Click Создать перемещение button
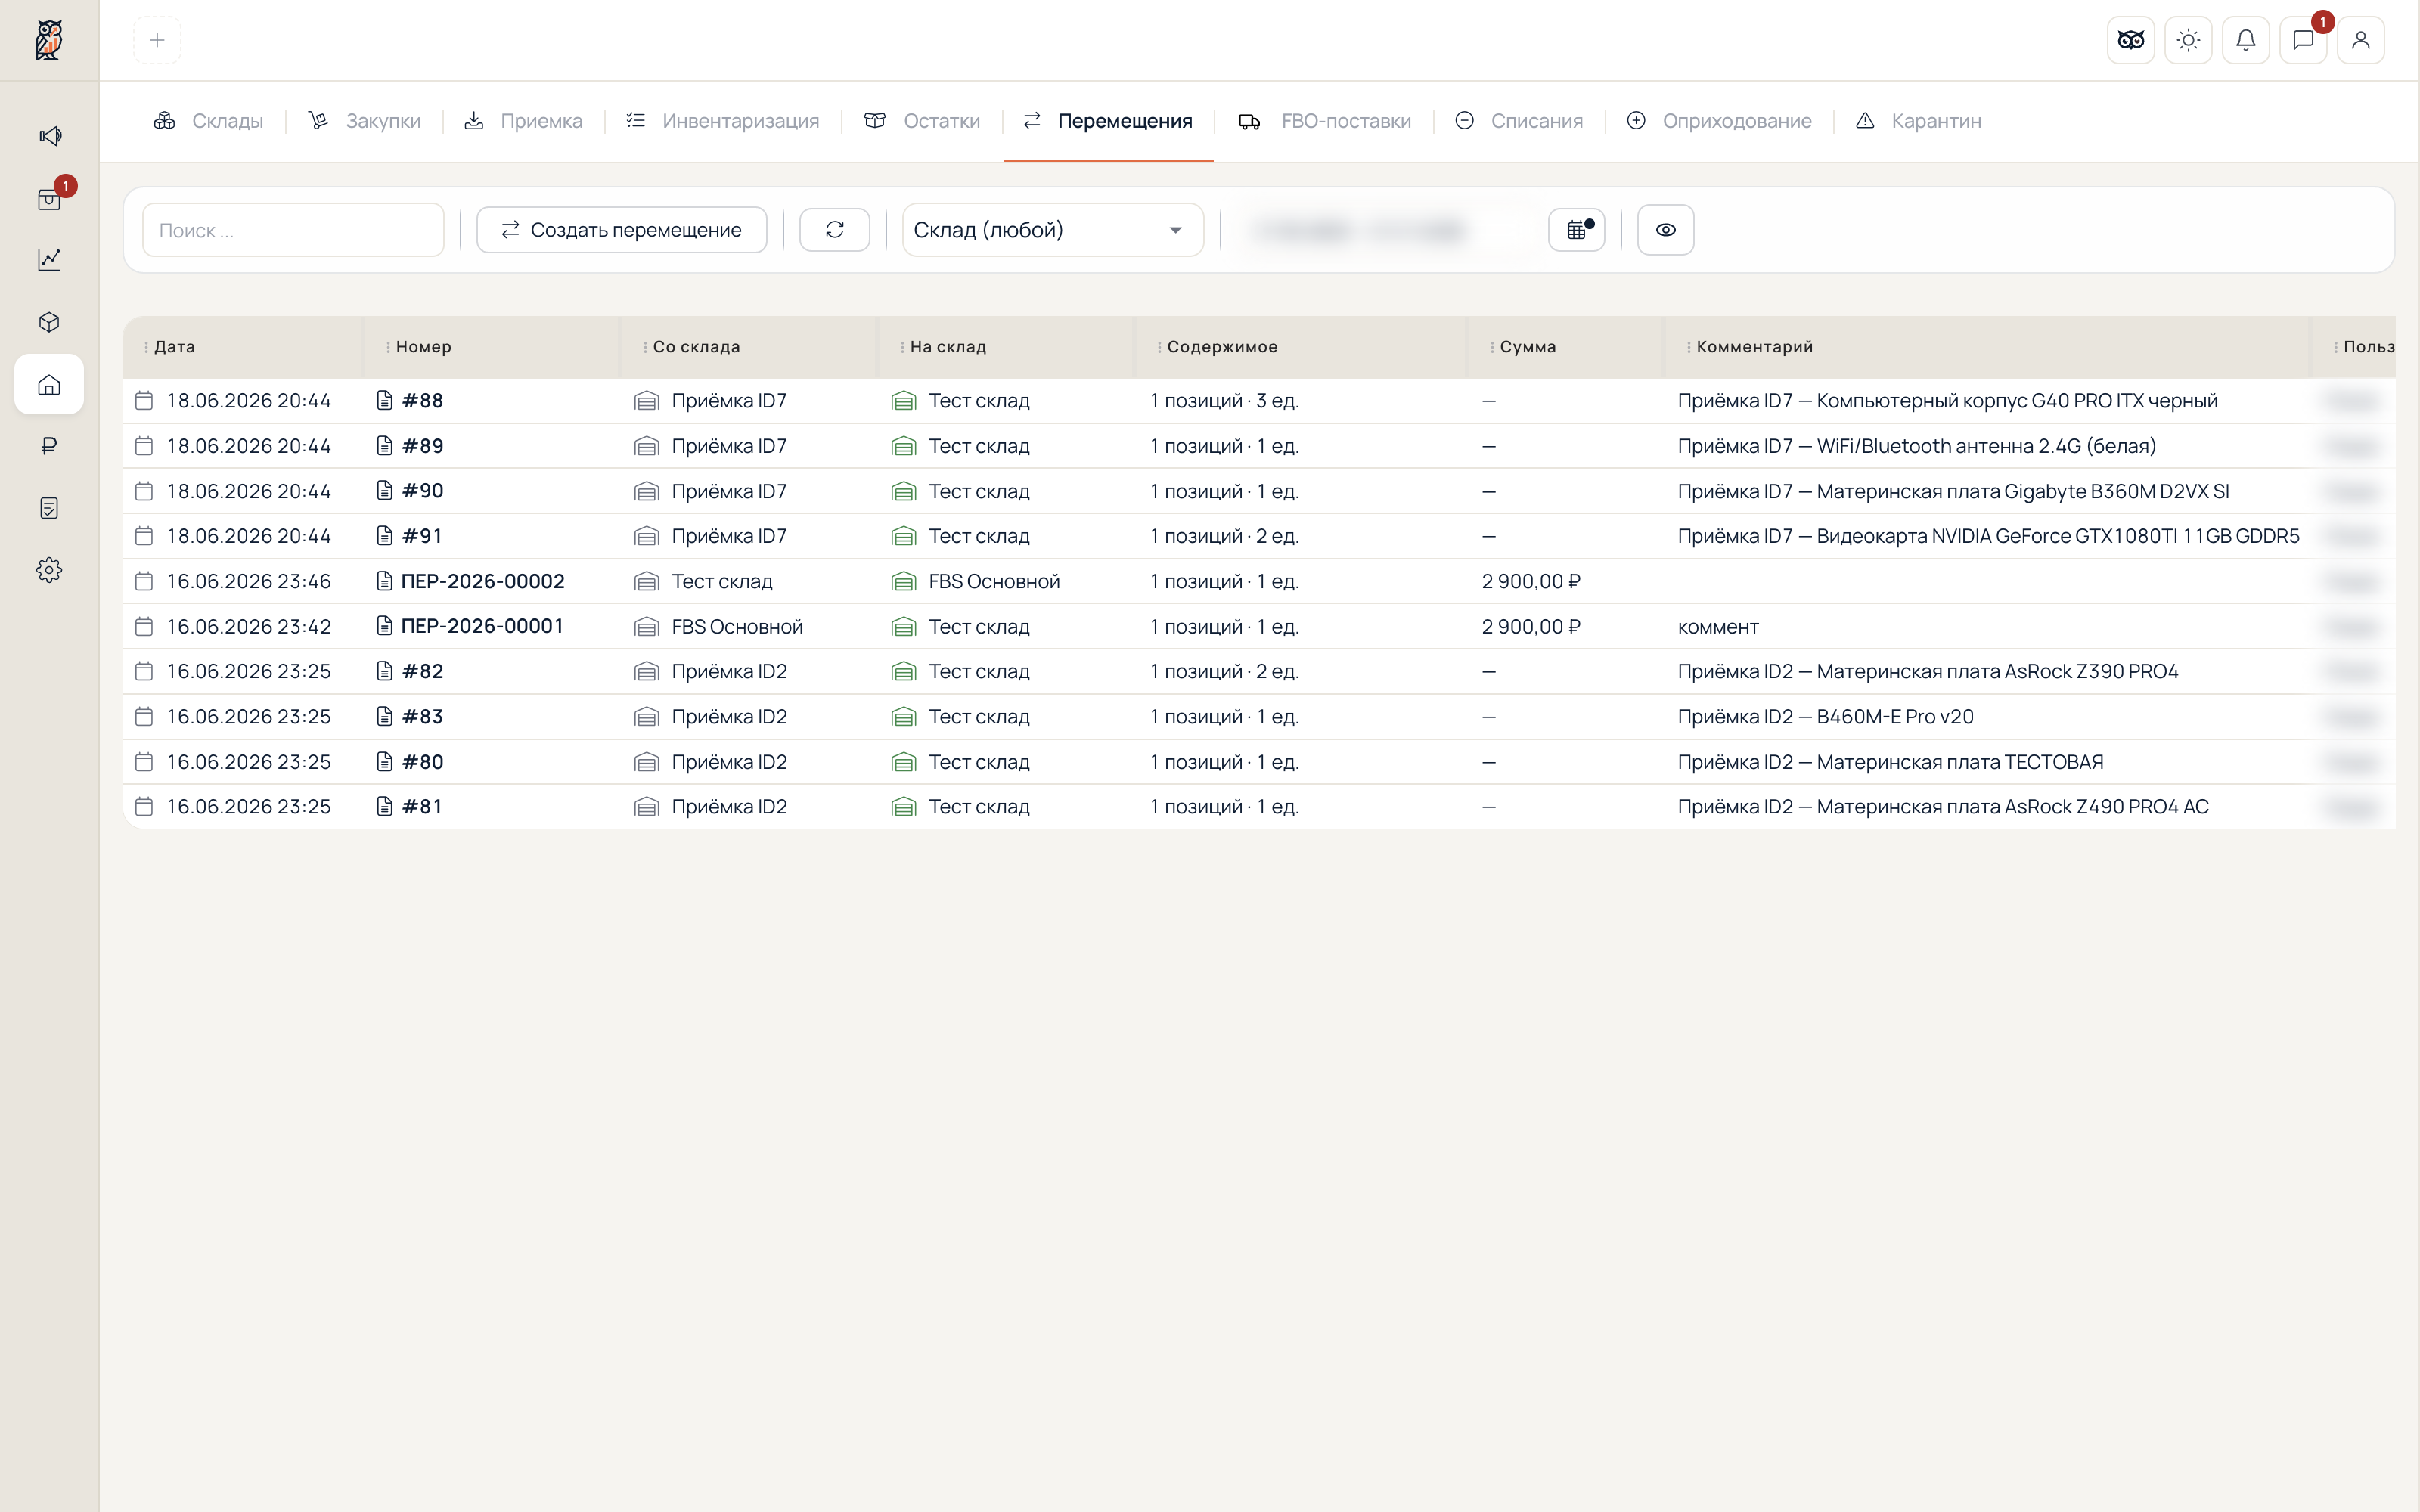Image resolution: width=2420 pixels, height=1512 pixels. [622, 230]
